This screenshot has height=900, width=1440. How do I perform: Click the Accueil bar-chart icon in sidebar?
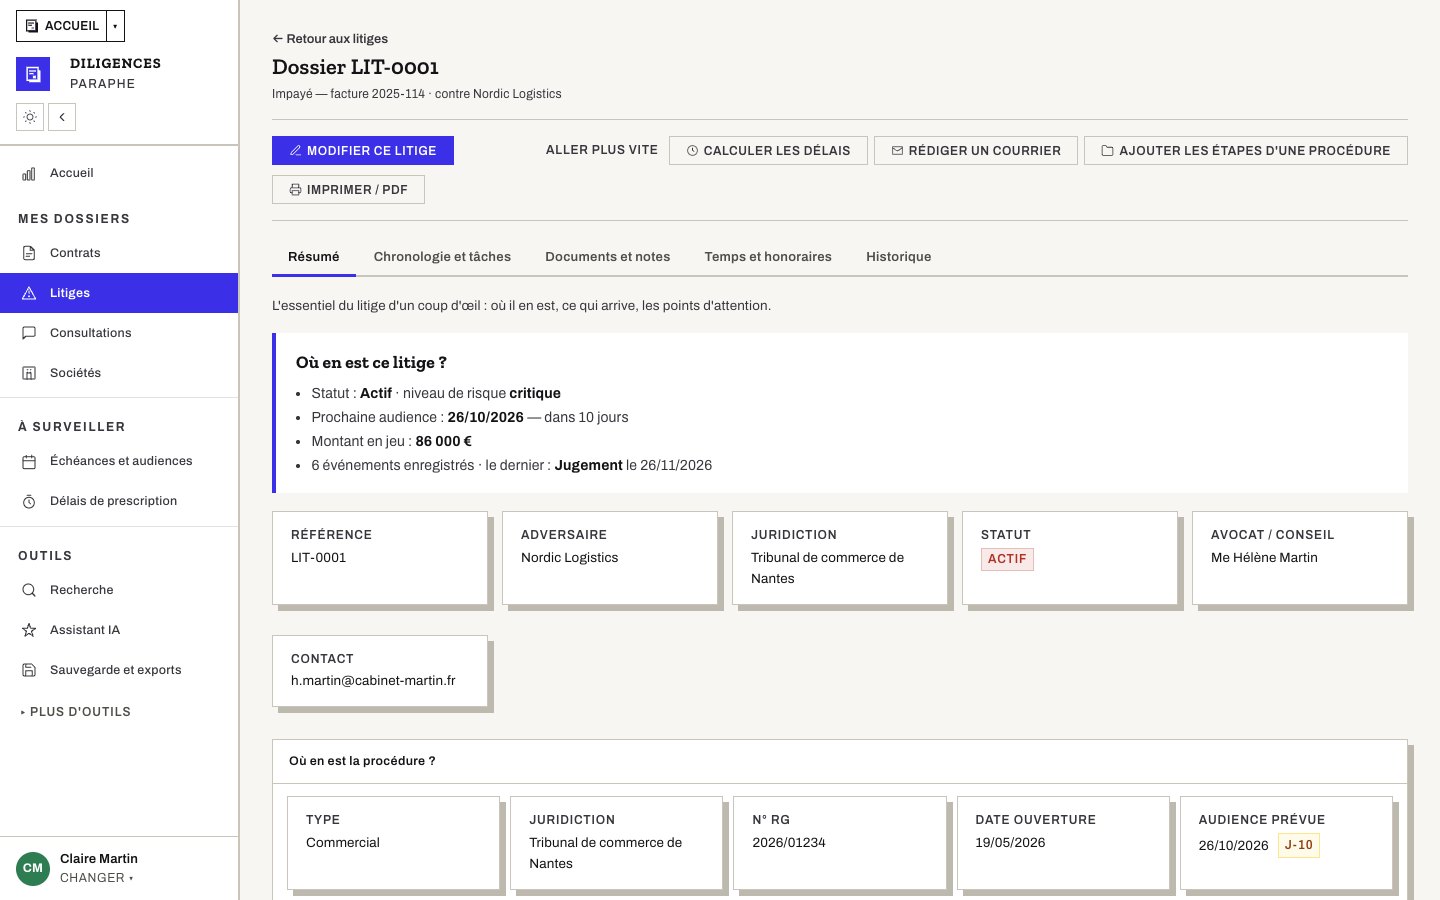coord(29,174)
